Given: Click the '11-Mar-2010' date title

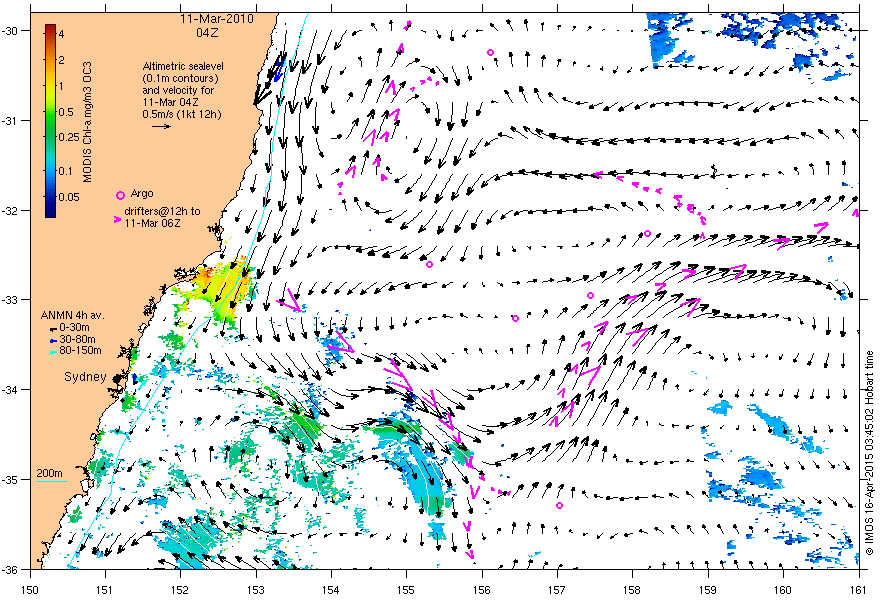Looking at the screenshot, I should (217, 19).
